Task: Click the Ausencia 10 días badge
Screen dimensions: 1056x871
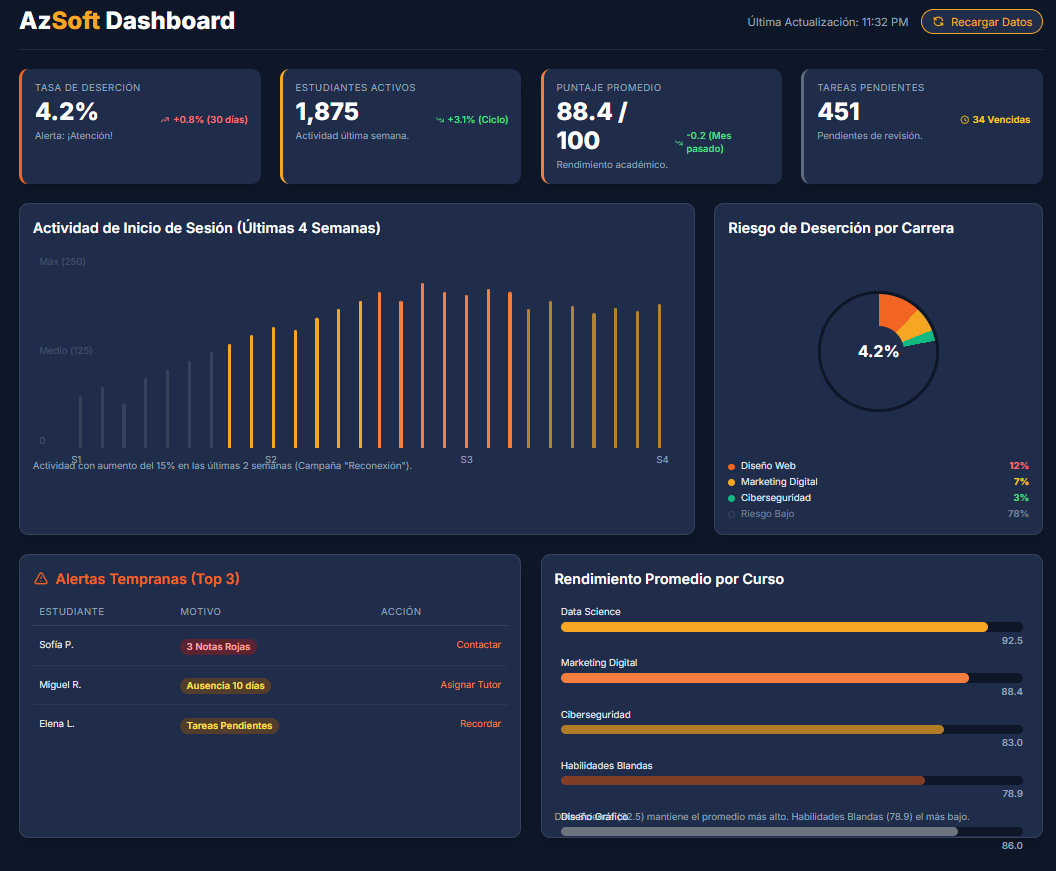Action: click(225, 687)
